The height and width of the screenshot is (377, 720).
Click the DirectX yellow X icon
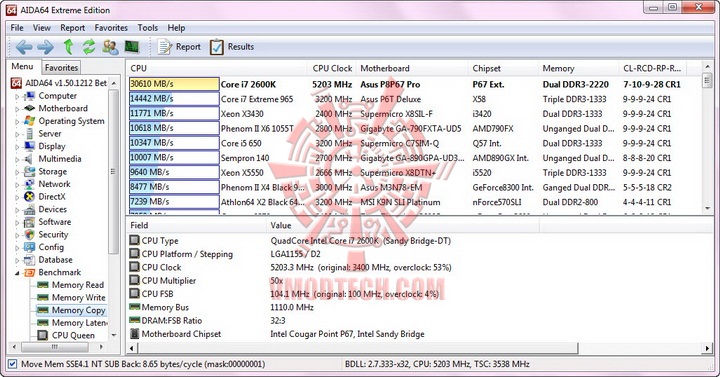click(29, 197)
